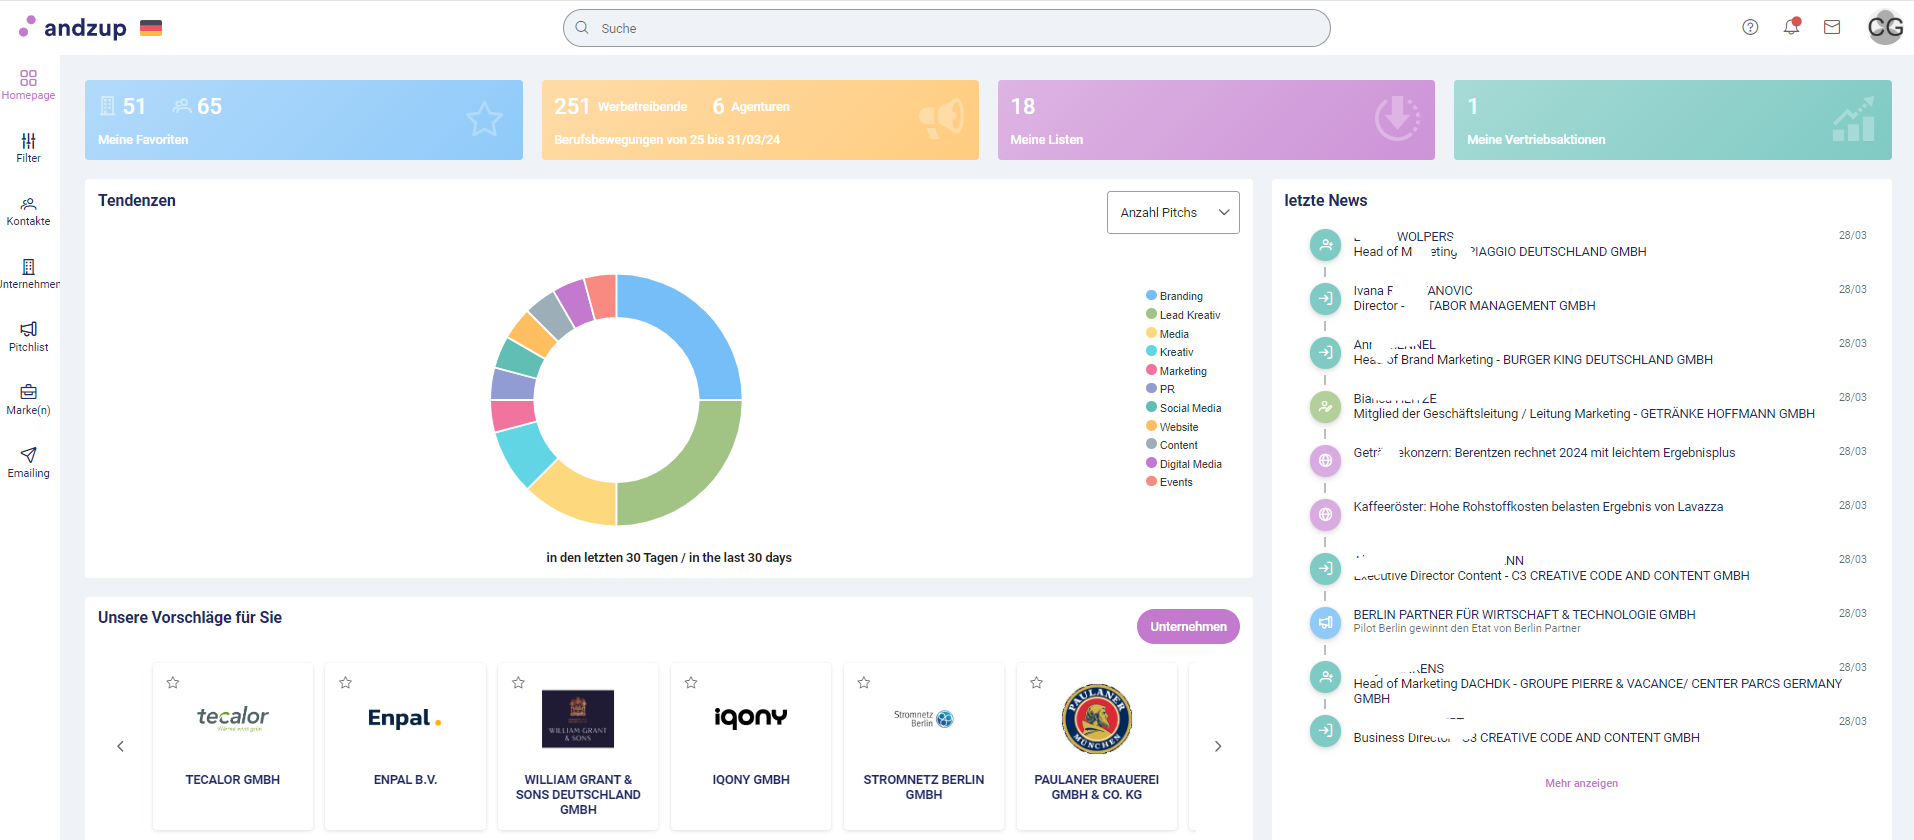Click the Events legend color dot

click(x=1151, y=481)
